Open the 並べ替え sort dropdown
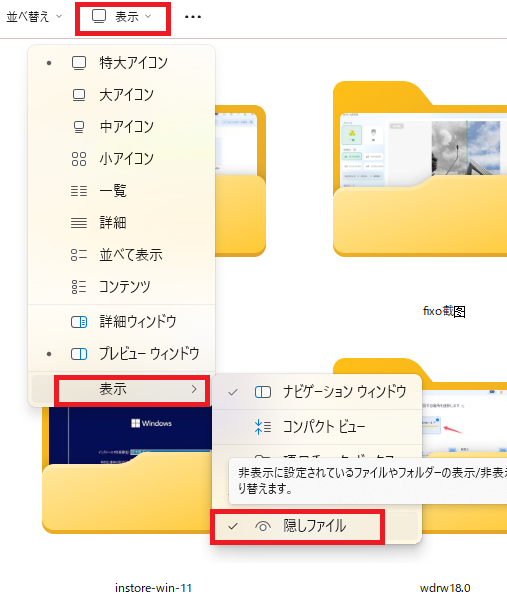The height and width of the screenshot is (614, 507). tap(34, 17)
